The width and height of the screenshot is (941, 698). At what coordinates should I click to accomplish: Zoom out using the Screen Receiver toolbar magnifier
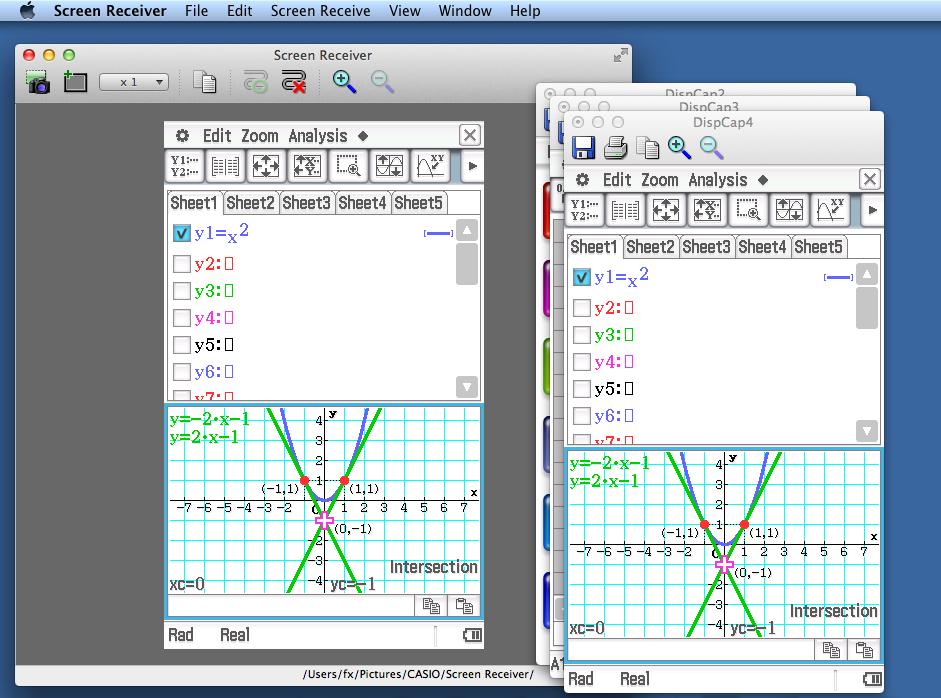pos(382,82)
